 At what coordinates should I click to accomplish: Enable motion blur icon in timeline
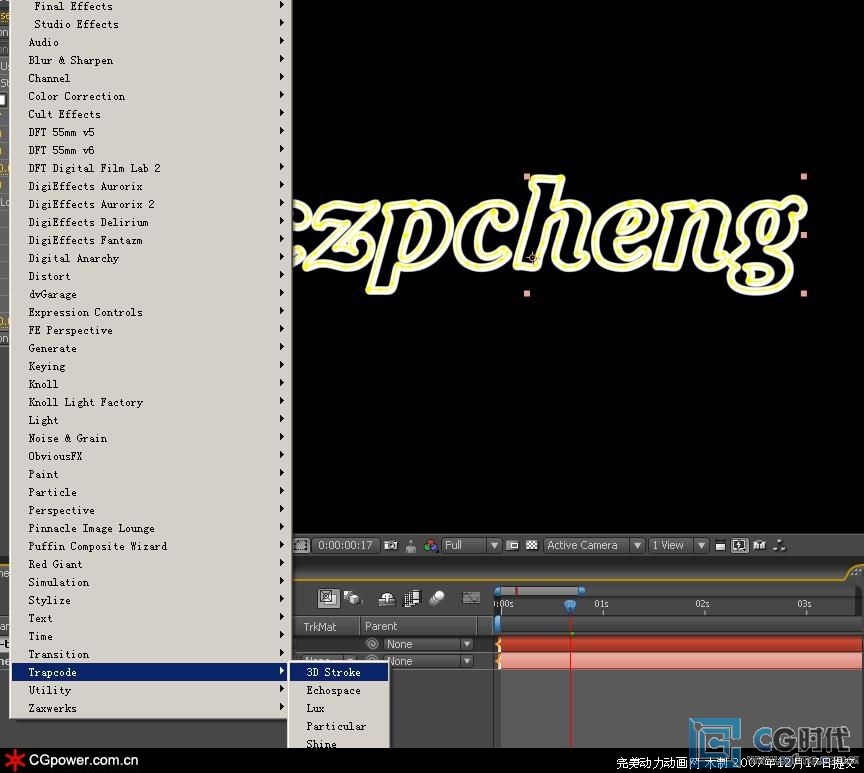pyautogui.click(x=437, y=598)
